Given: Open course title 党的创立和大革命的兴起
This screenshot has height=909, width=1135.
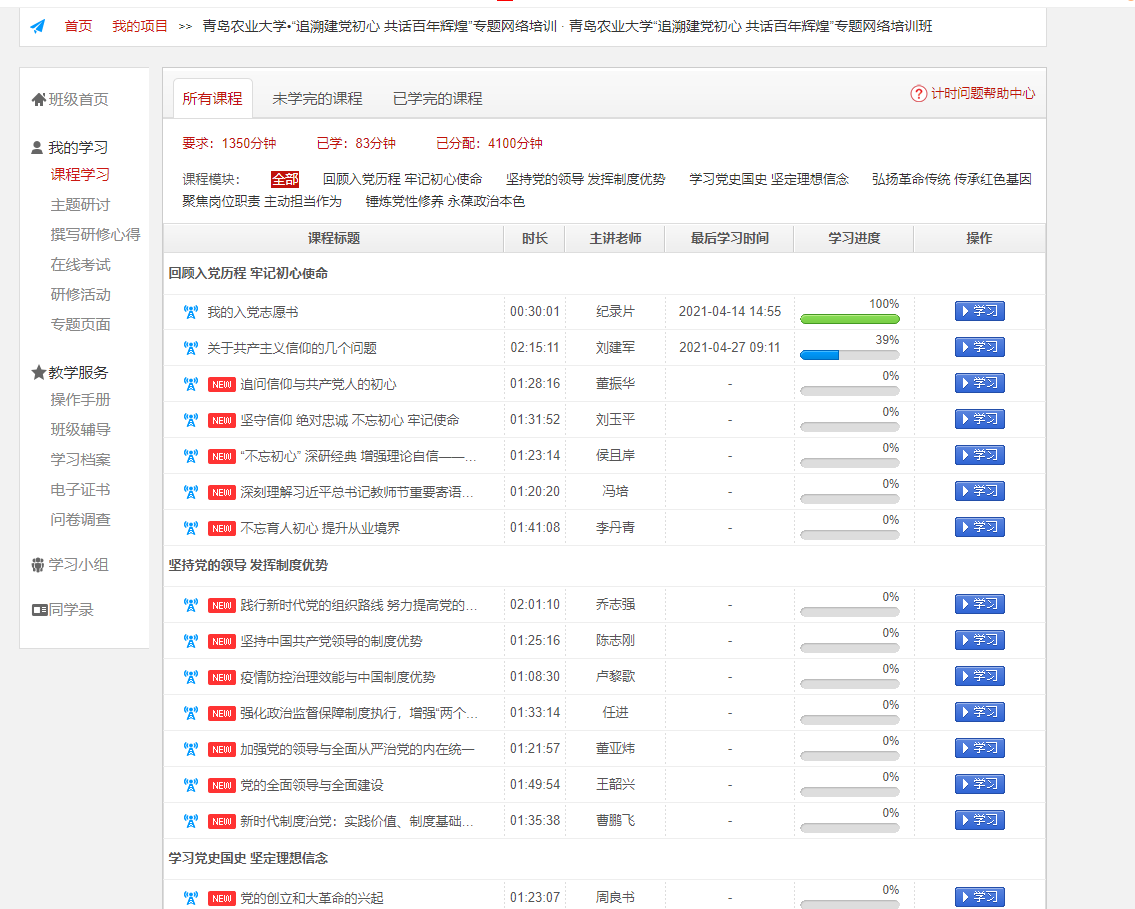Looking at the screenshot, I should [x=312, y=898].
